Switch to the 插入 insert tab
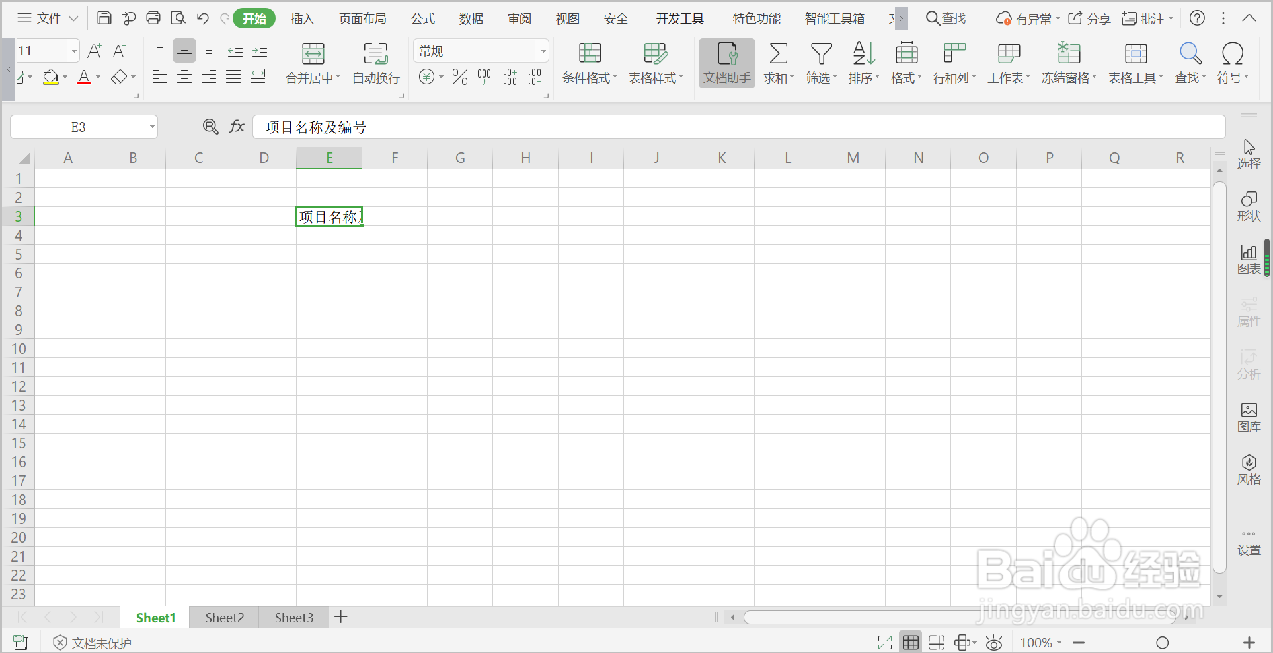 (302, 18)
